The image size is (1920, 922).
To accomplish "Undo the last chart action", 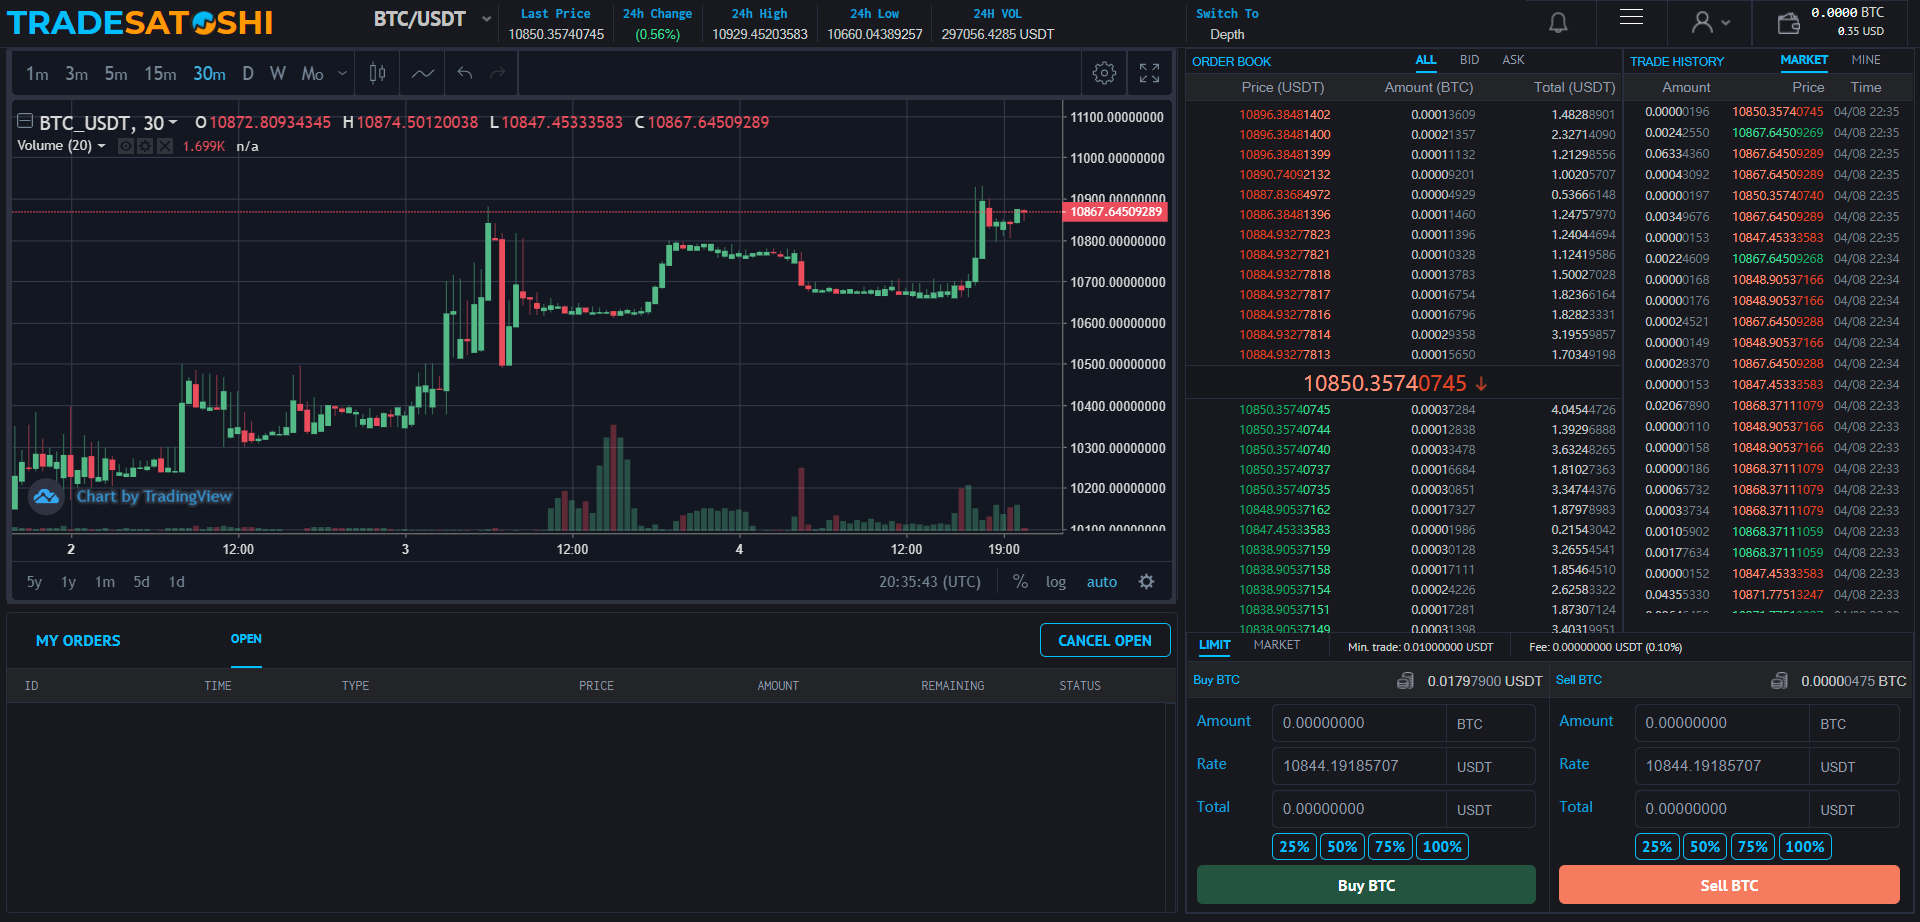I will tap(465, 73).
